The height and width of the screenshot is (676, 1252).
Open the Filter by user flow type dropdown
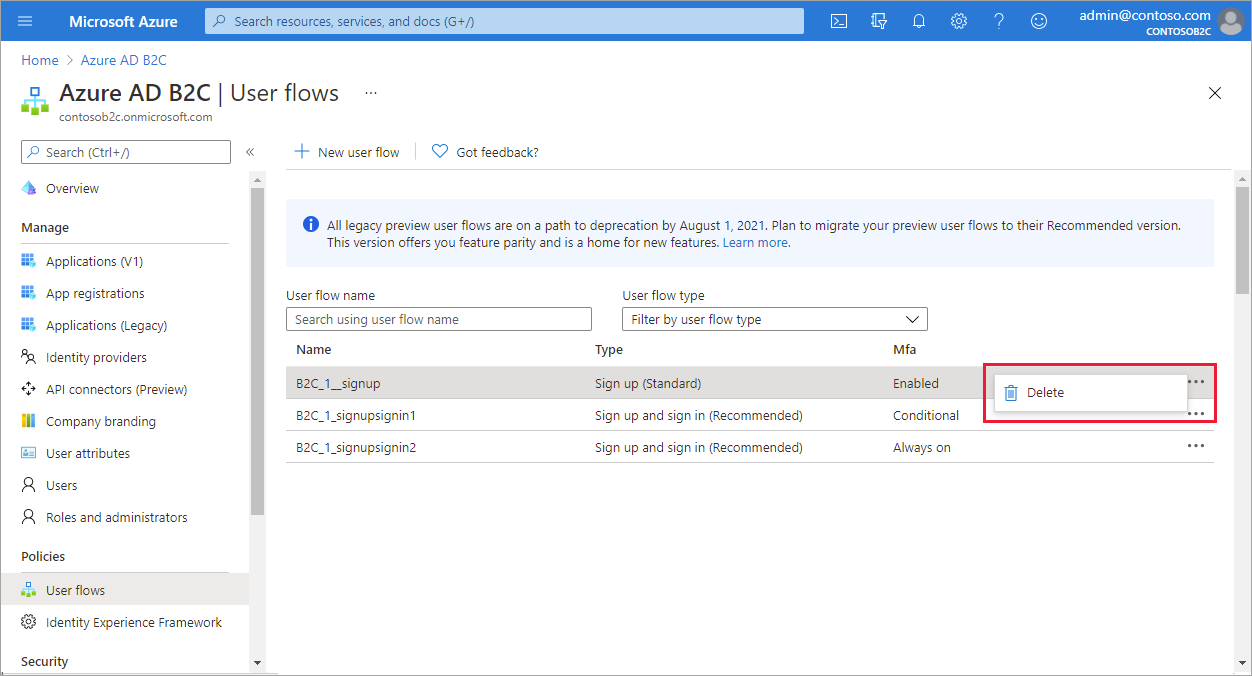coord(774,318)
